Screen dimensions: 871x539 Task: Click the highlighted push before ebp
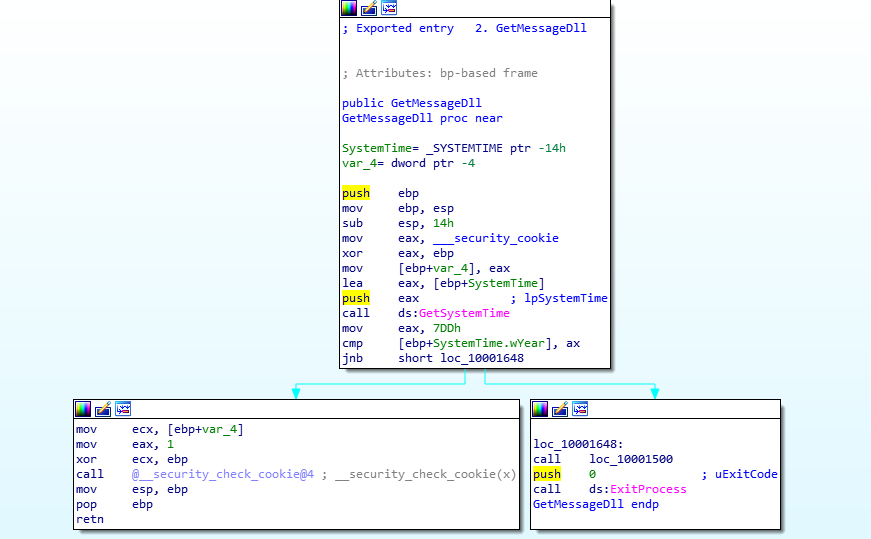355,193
